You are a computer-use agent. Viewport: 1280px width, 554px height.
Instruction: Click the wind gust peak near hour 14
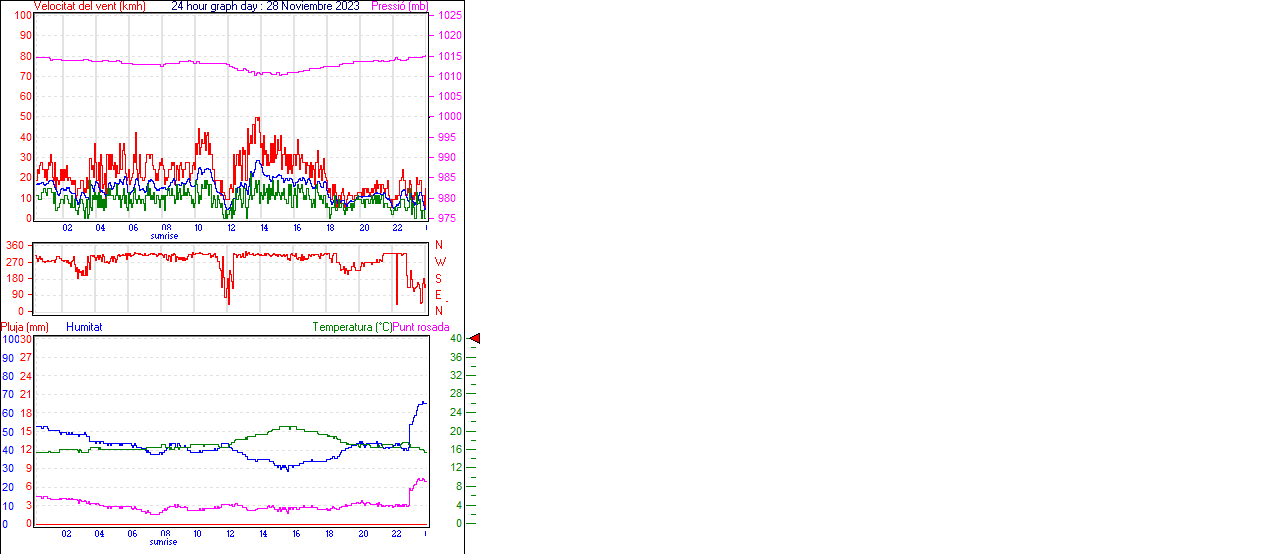click(x=257, y=119)
